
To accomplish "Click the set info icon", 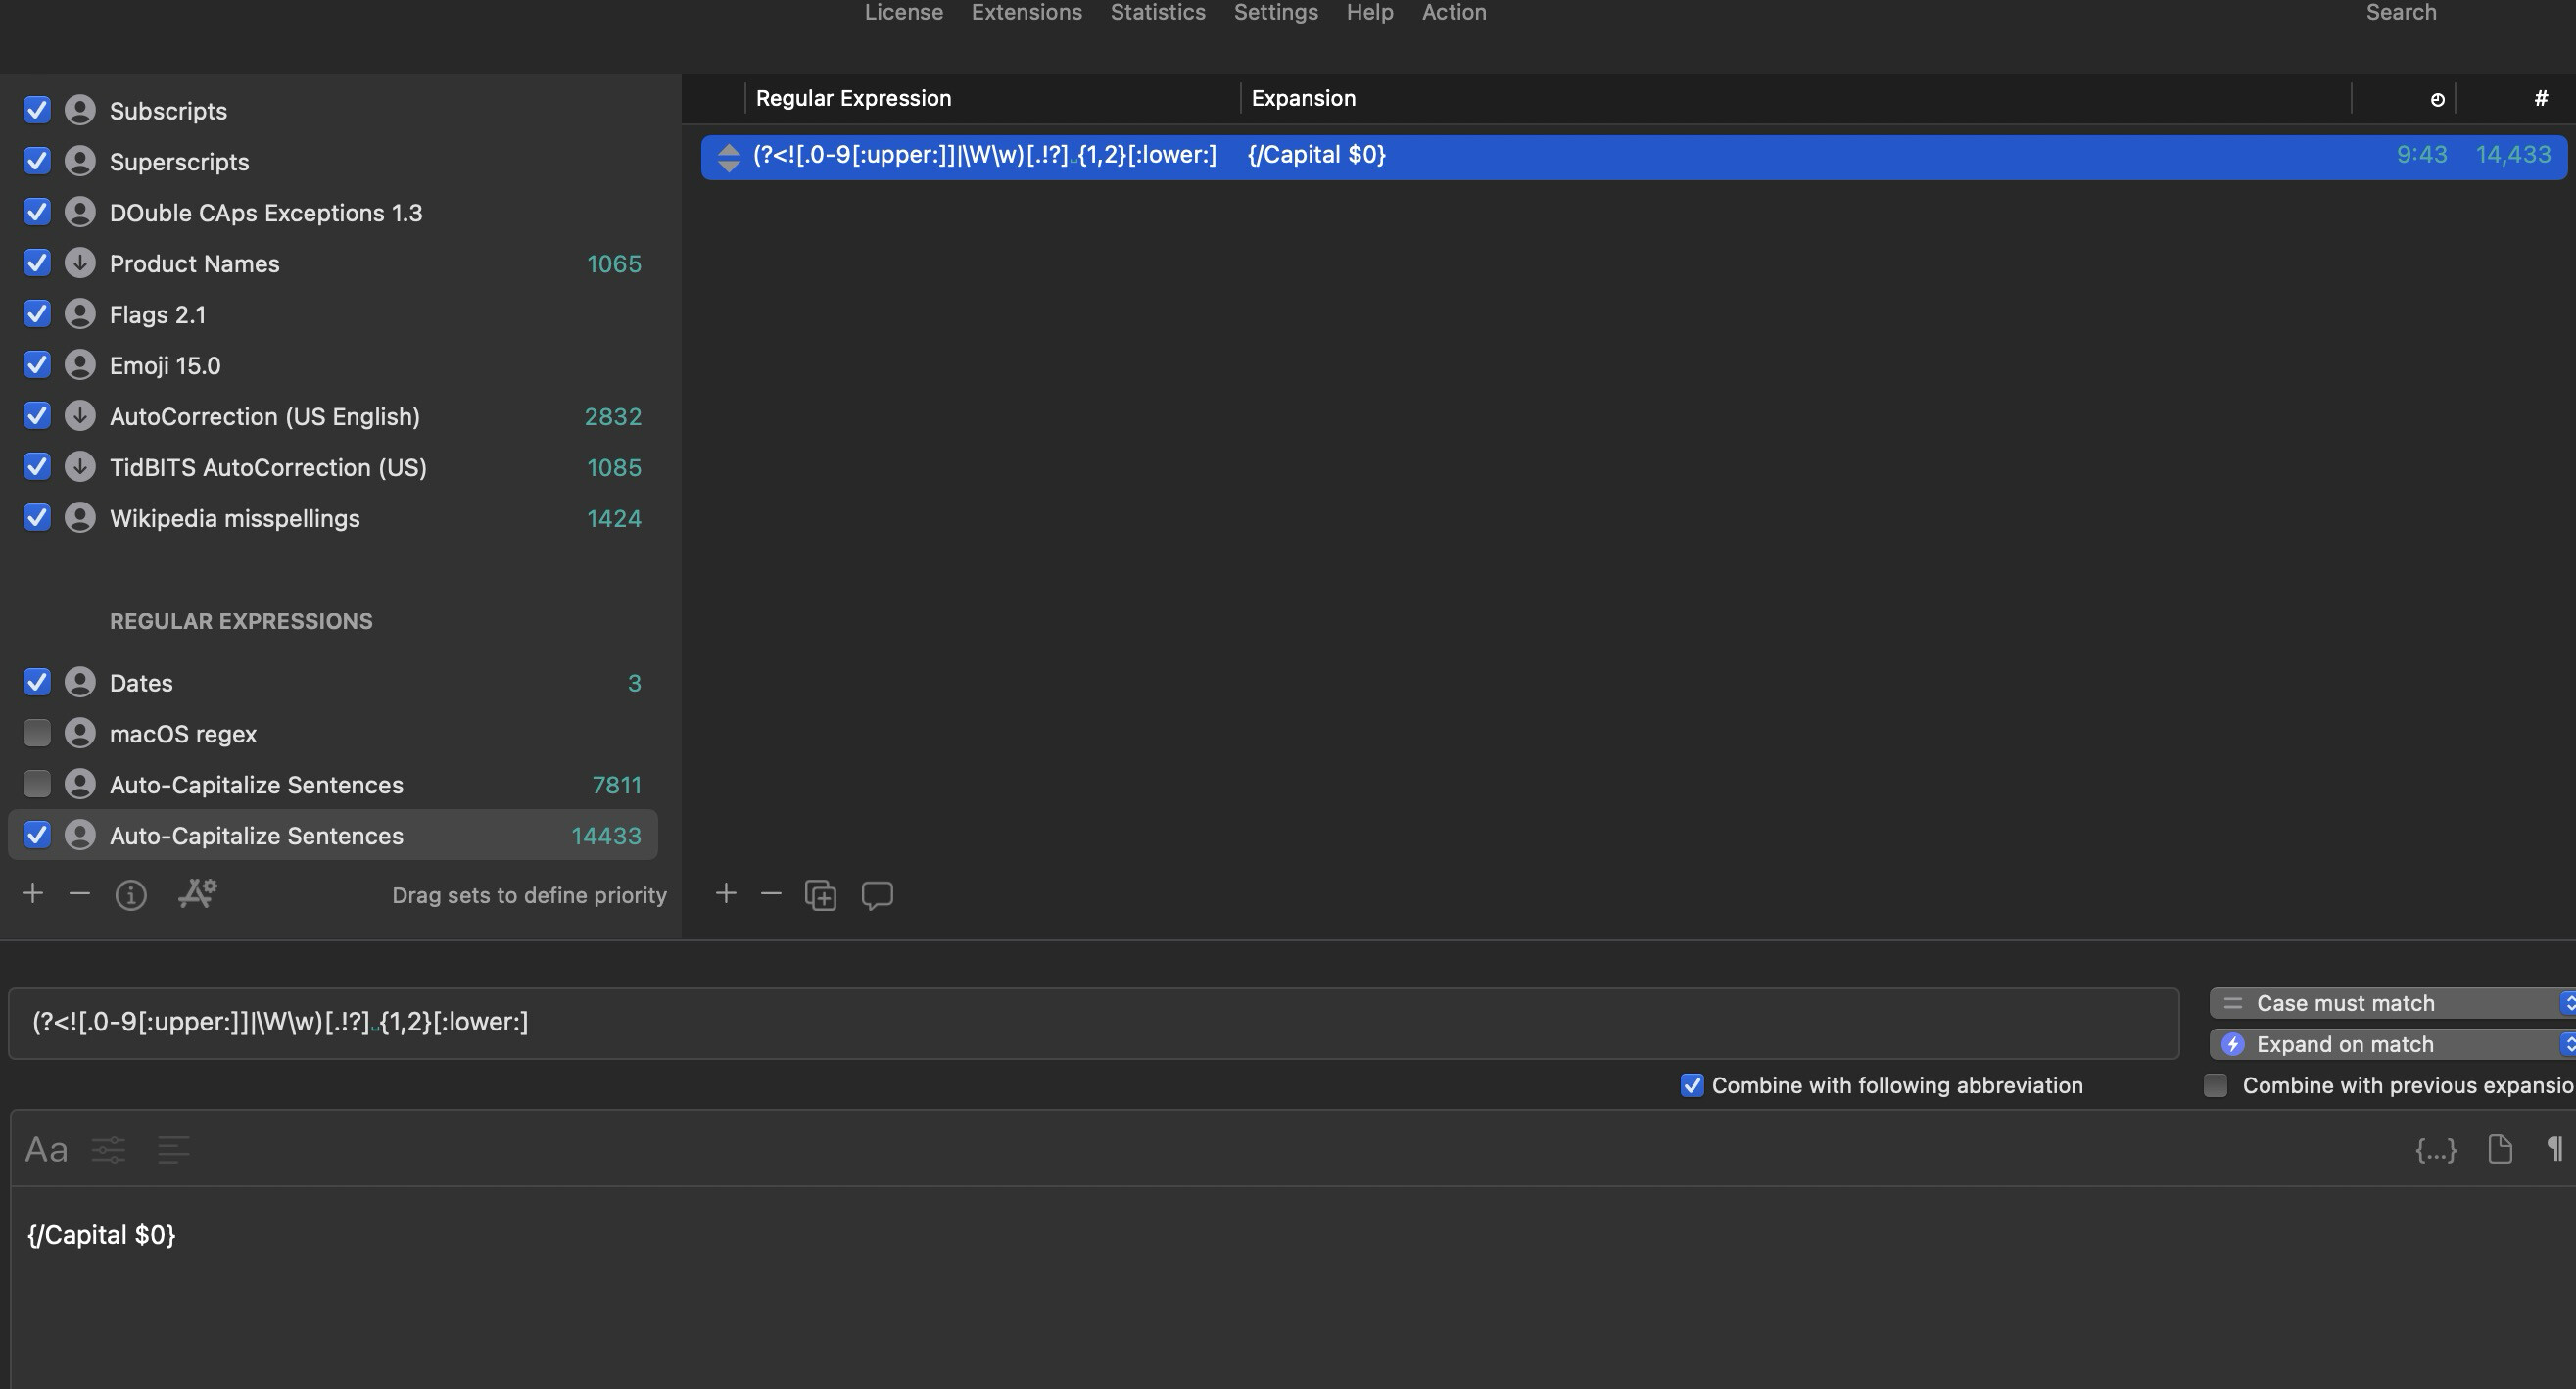I will [x=131, y=895].
